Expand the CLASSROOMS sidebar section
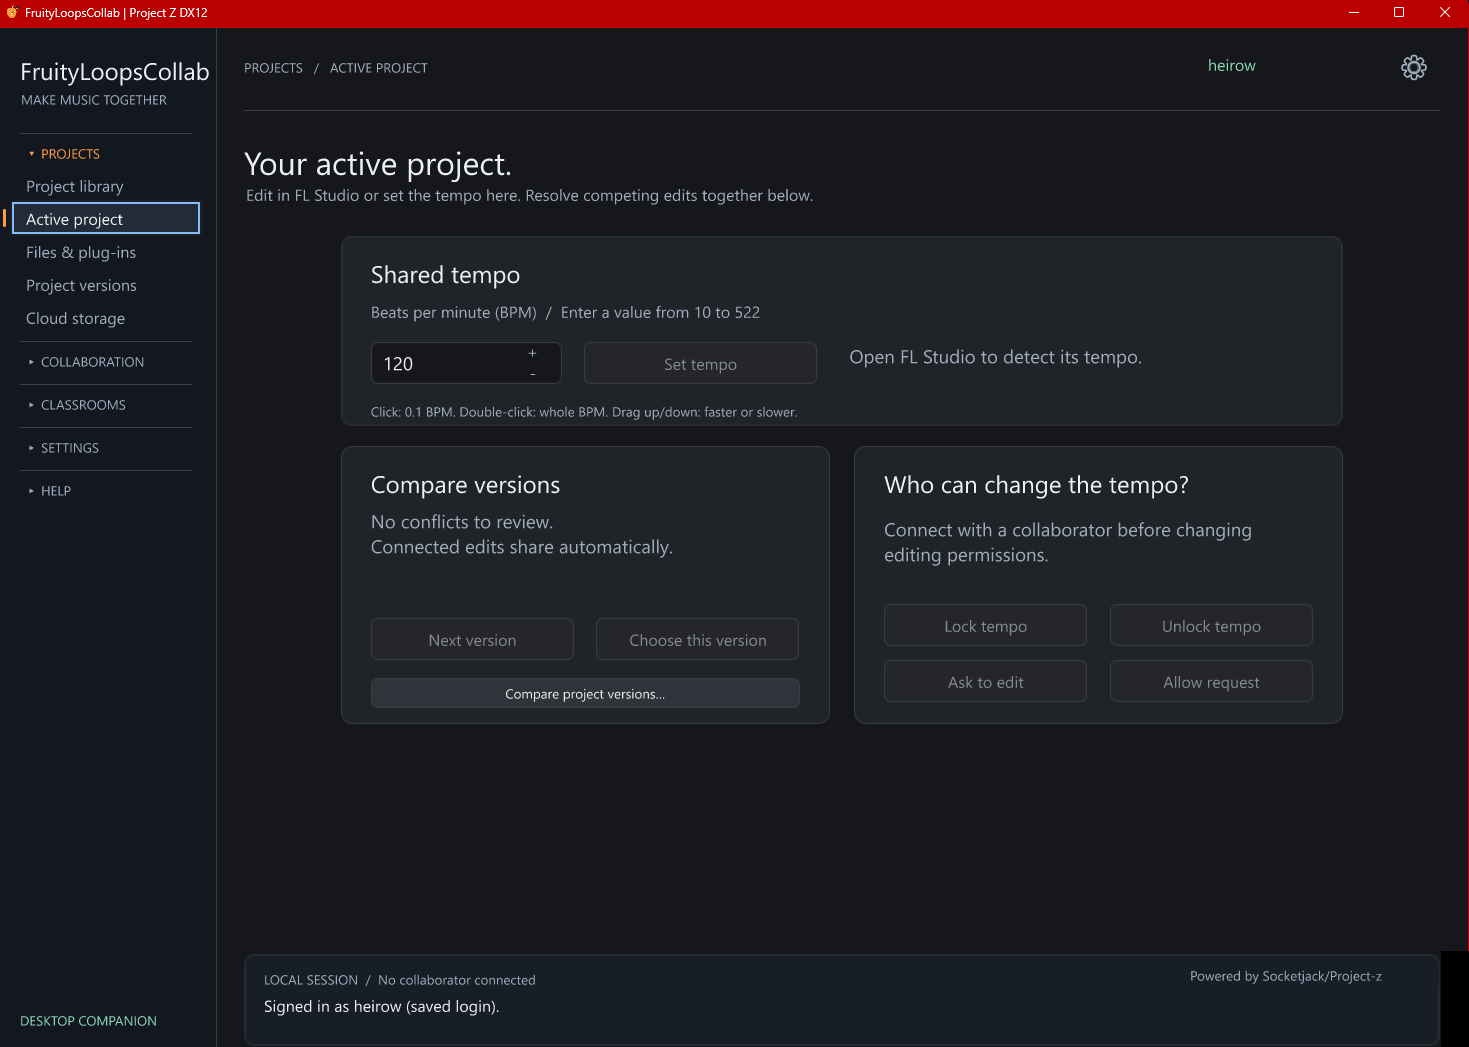 [76, 405]
